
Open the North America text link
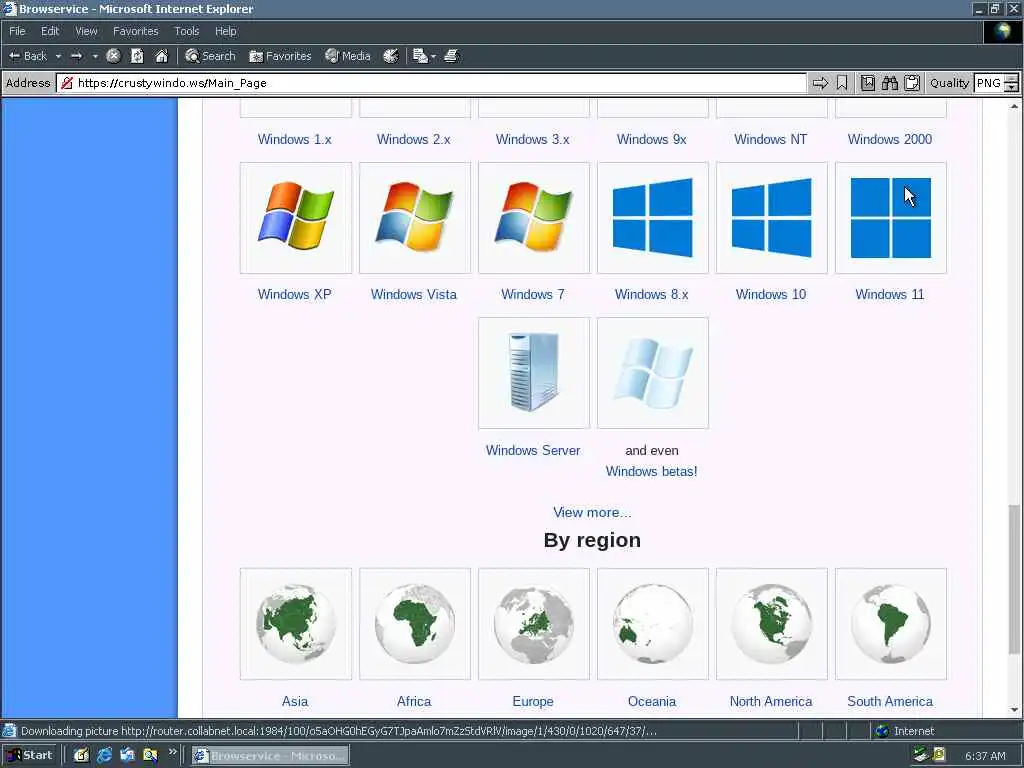click(x=771, y=701)
